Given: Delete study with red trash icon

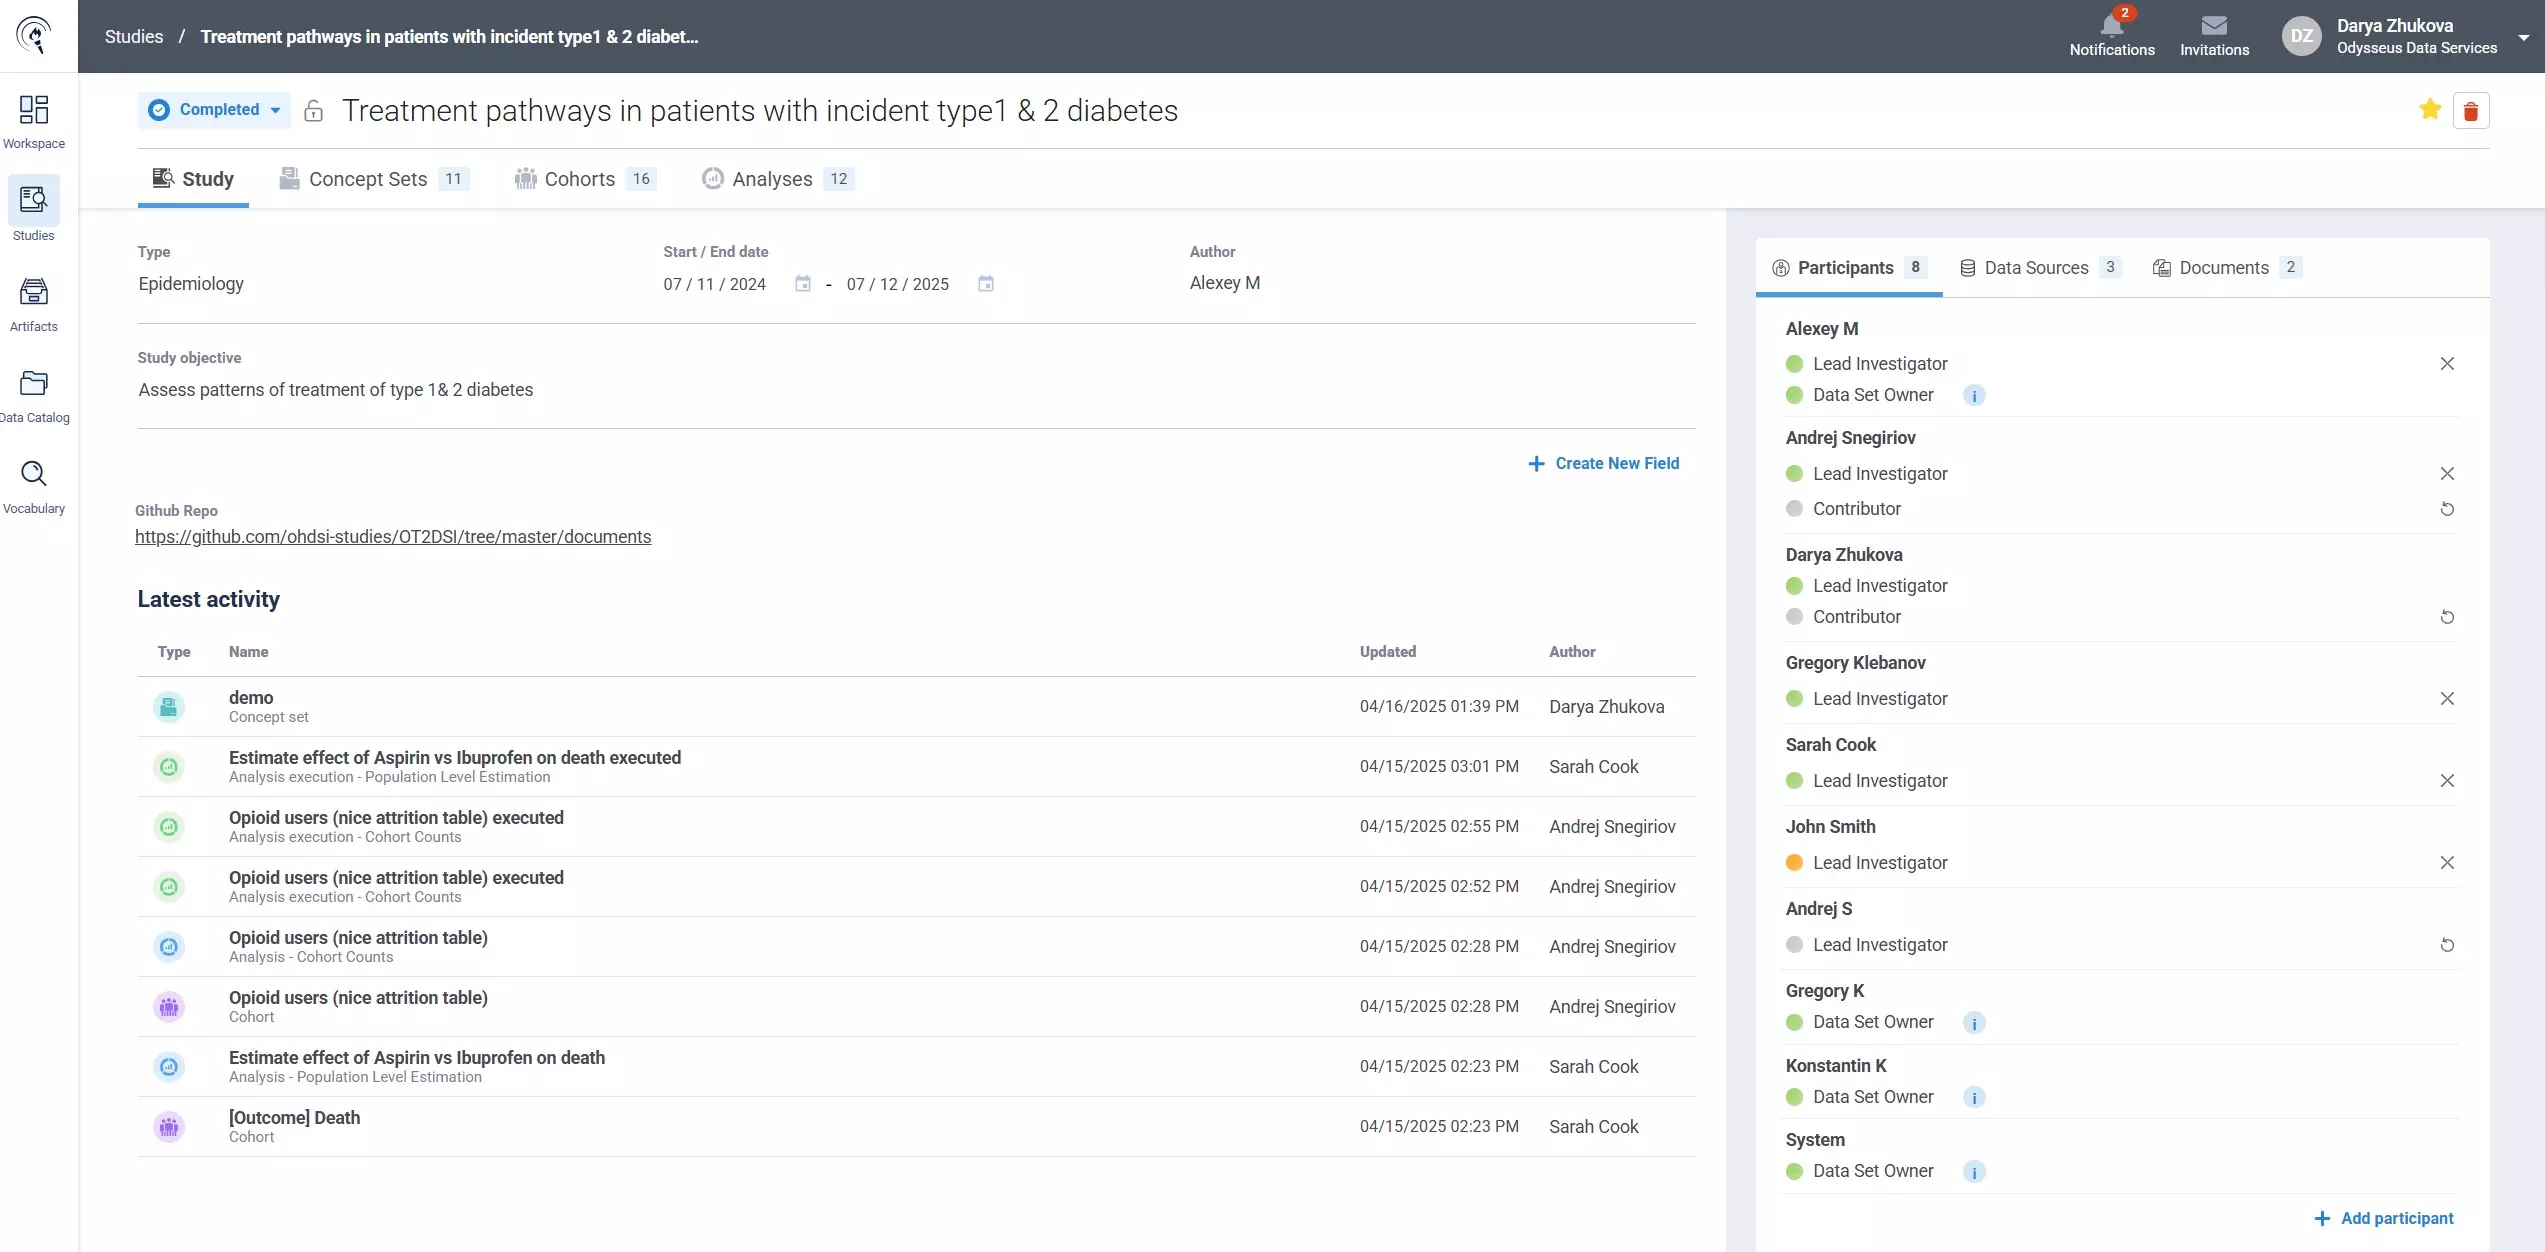Looking at the screenshot, I should pyautogui.click(x=2471, y=111).
